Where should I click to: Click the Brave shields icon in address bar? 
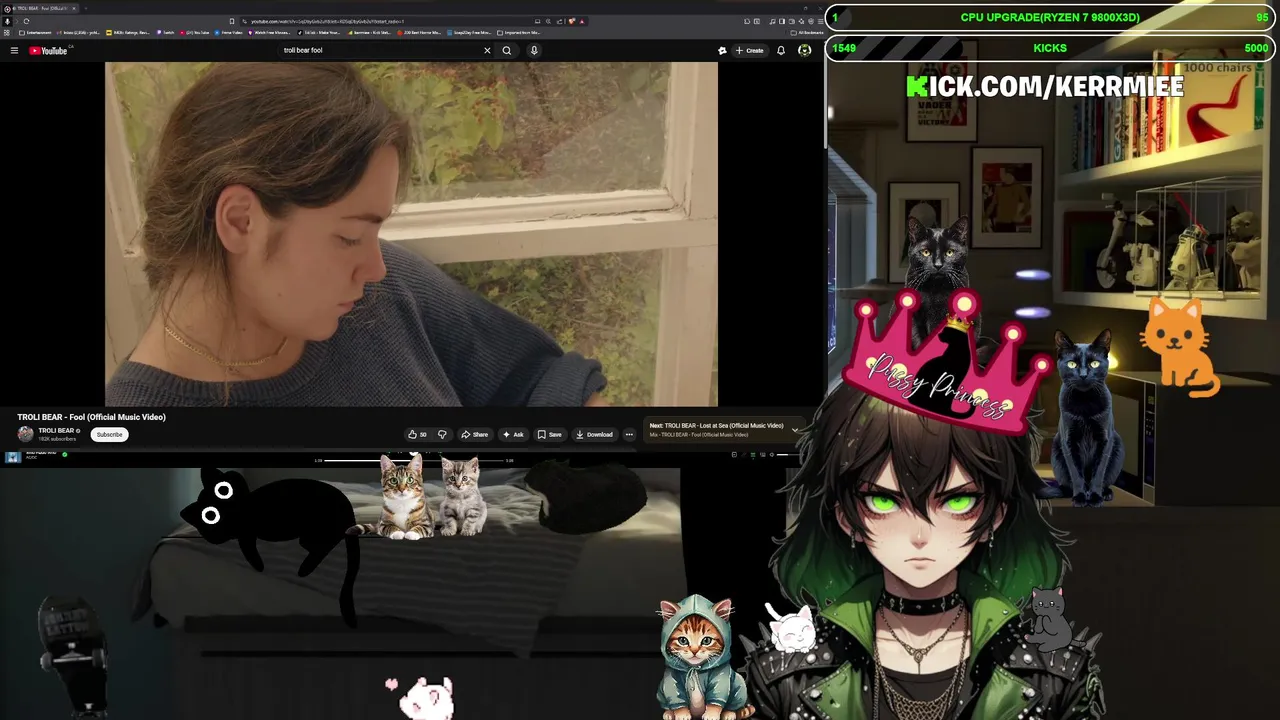tap(570, 21)
